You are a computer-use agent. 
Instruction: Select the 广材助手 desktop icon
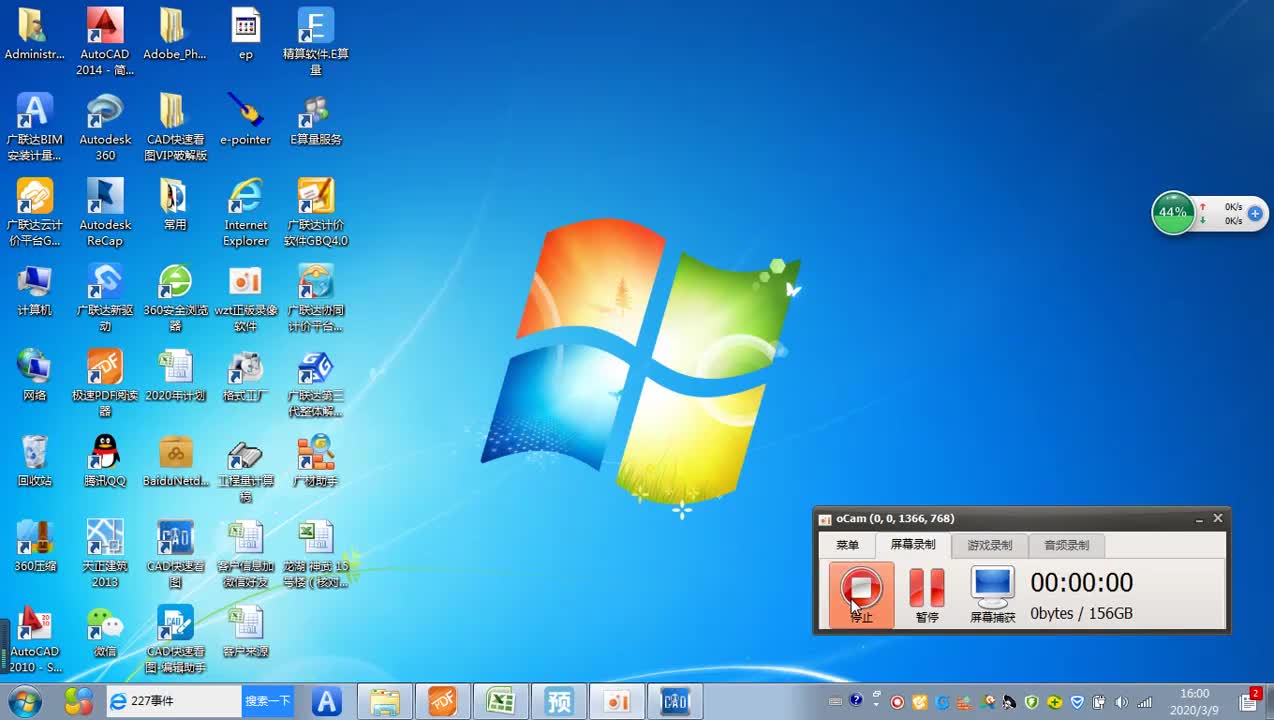click(316, 459)
